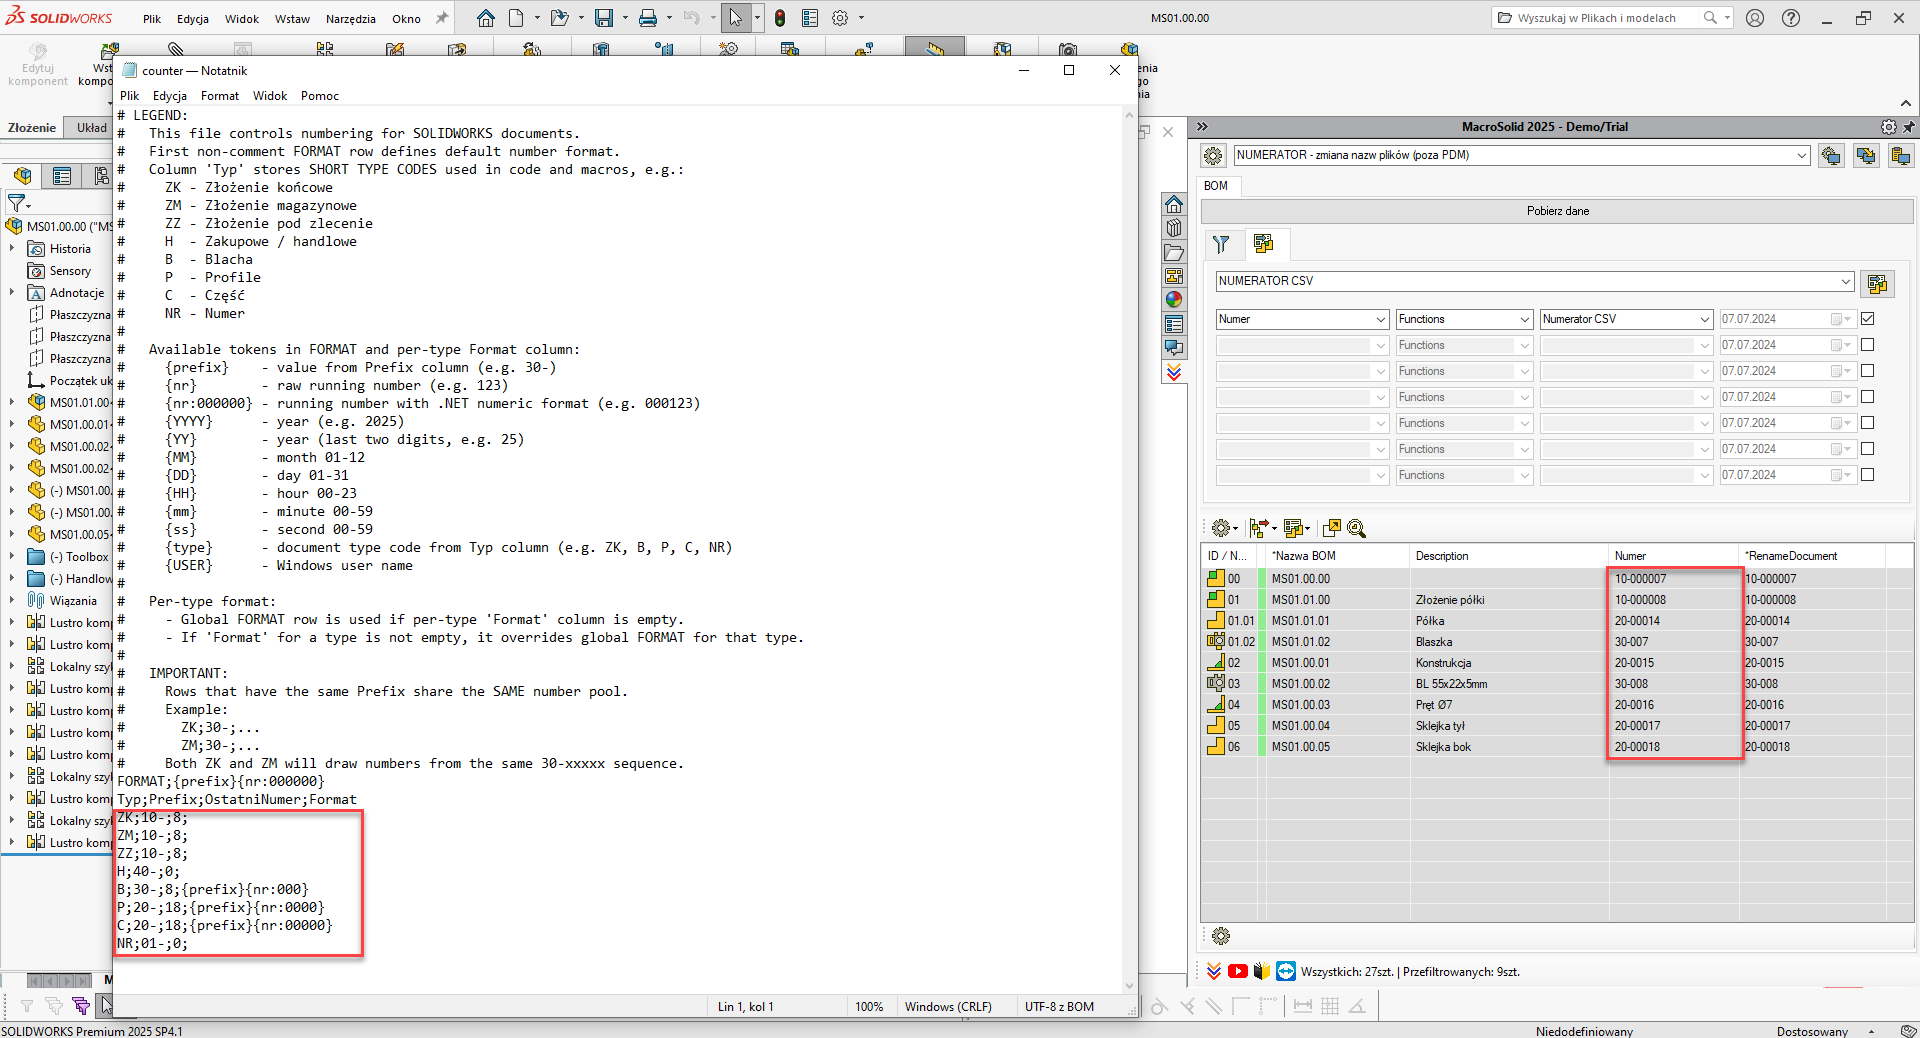
Task: Click the YouTube icon in MacroSolid footer
Action: (x=1237, y=971)
